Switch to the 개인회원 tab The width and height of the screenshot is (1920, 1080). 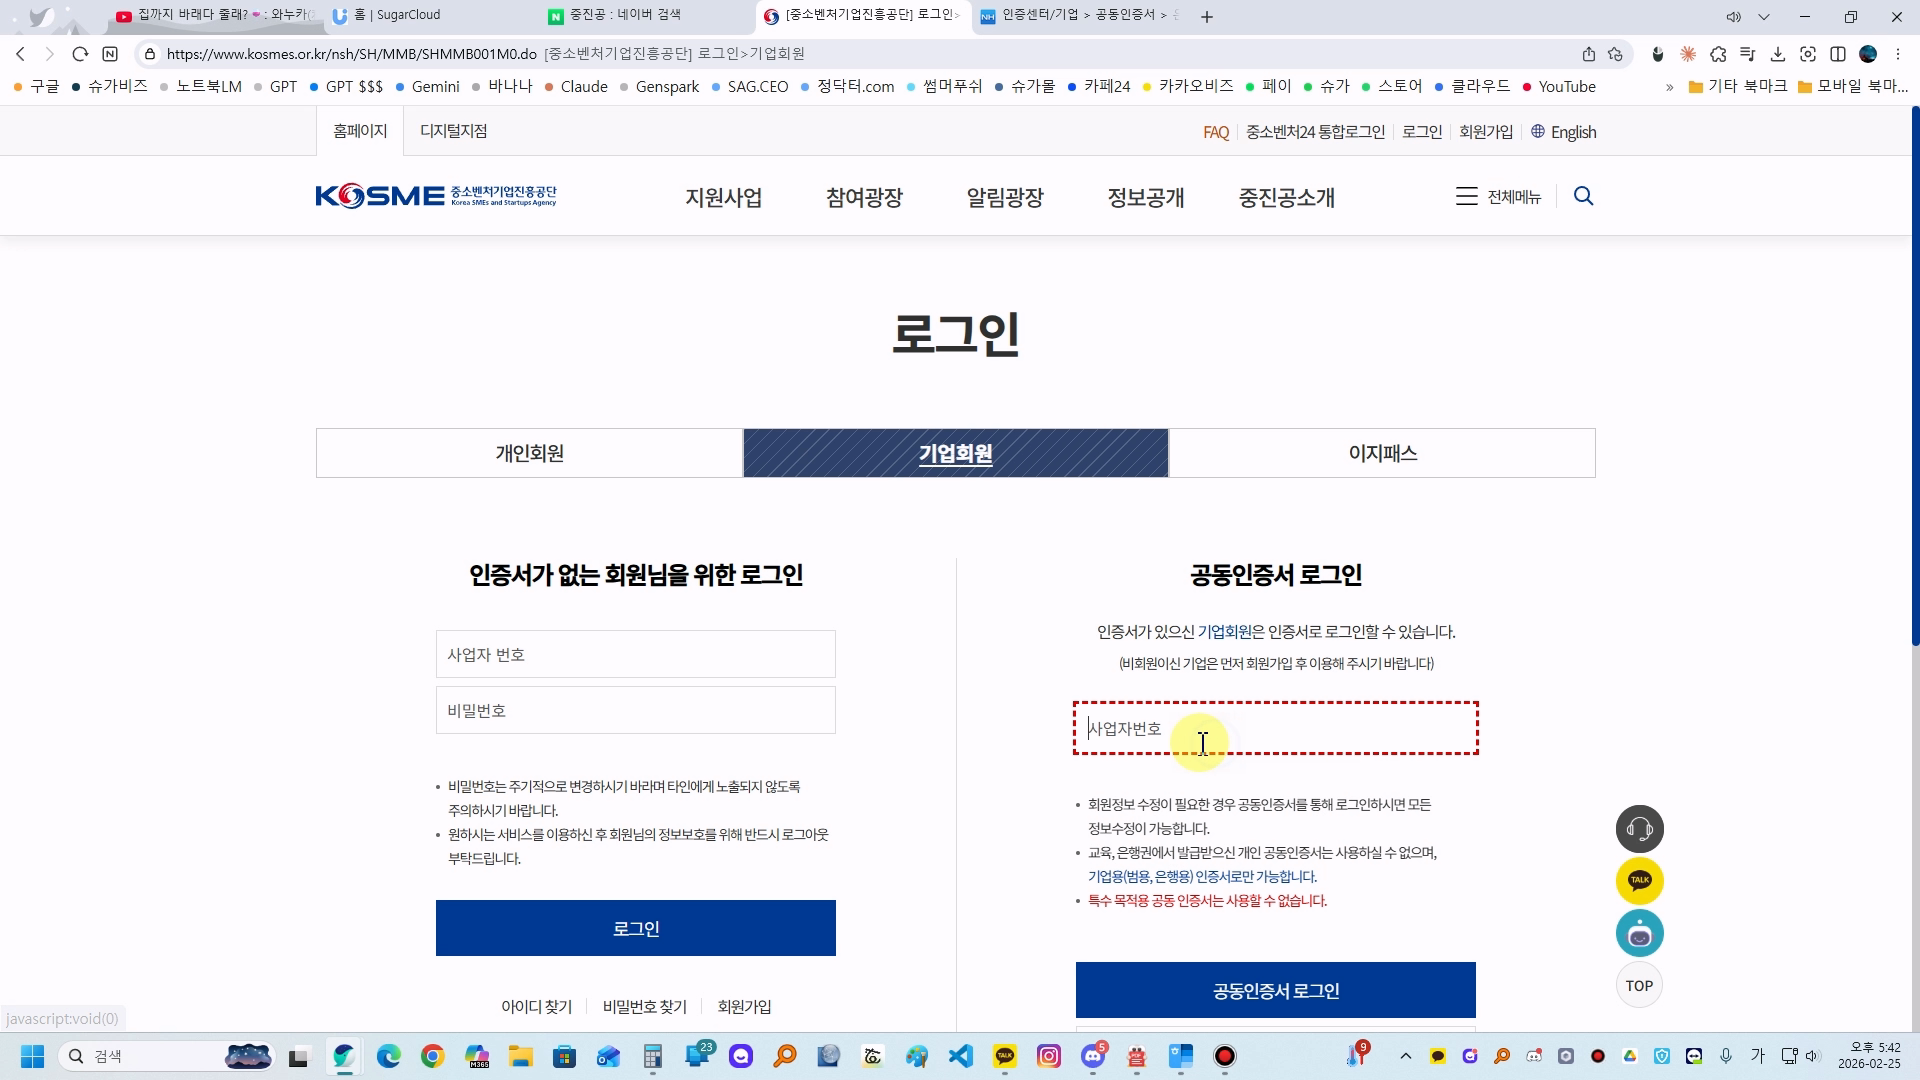click(x=529, y=453)
